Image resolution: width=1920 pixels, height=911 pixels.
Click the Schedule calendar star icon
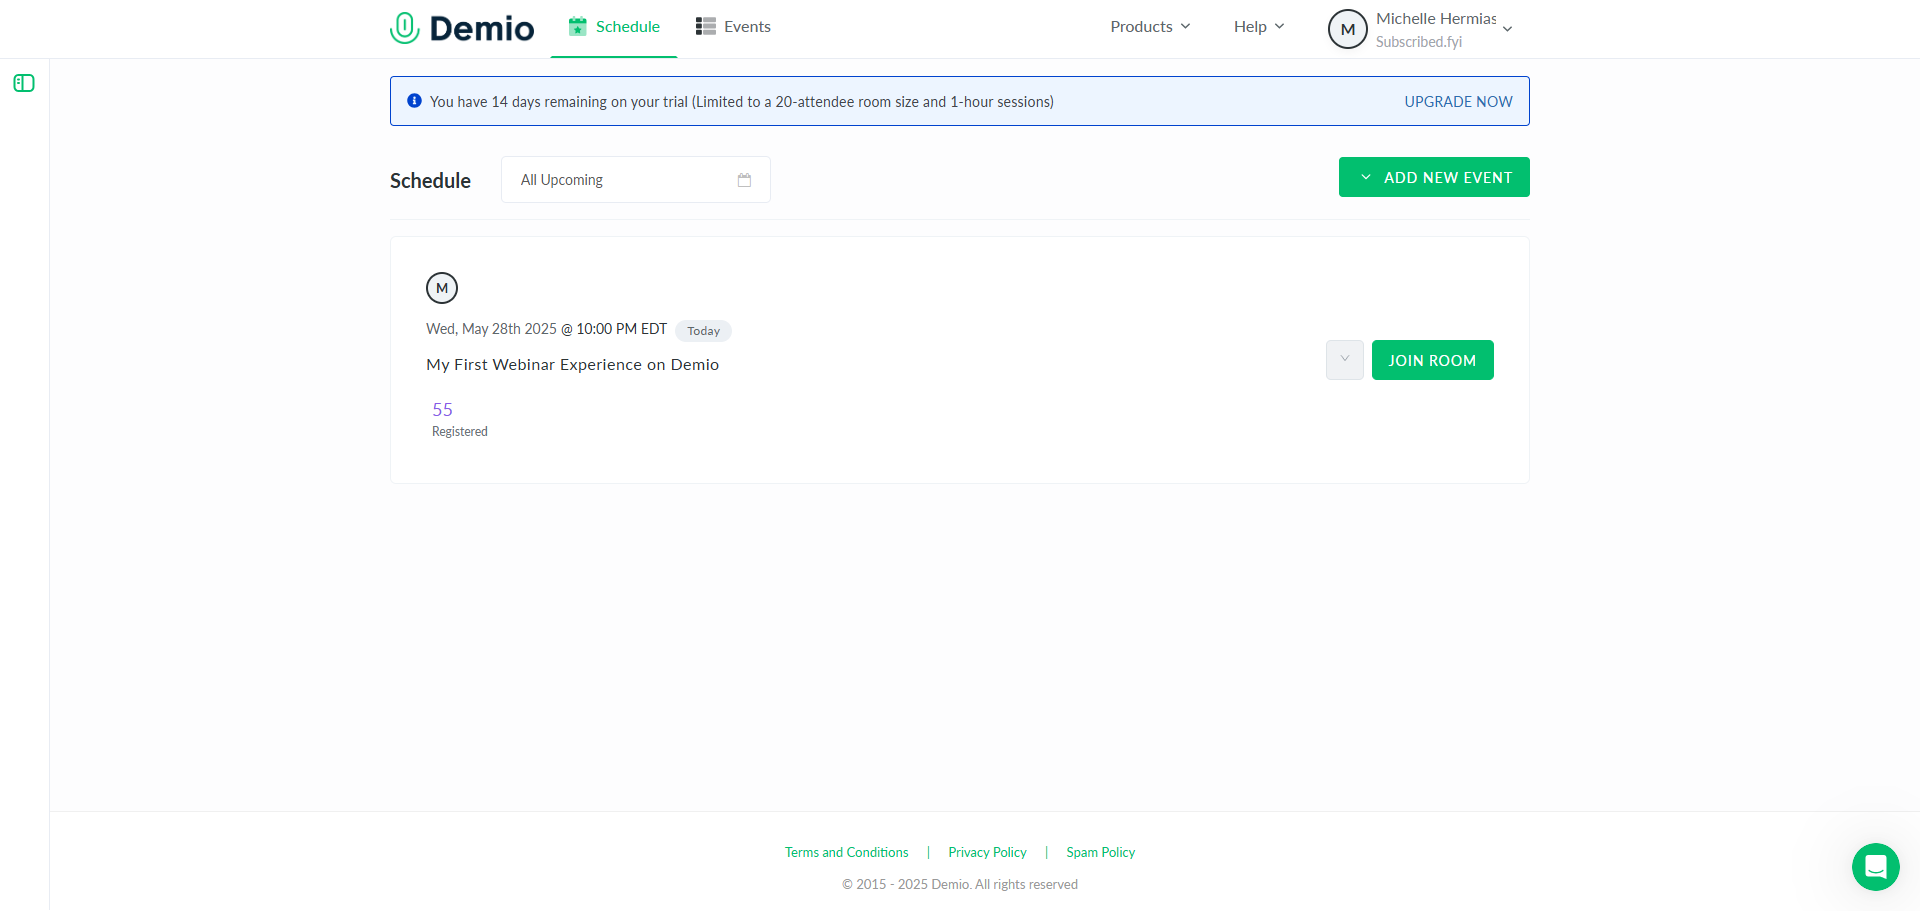(x=578, y=27)
